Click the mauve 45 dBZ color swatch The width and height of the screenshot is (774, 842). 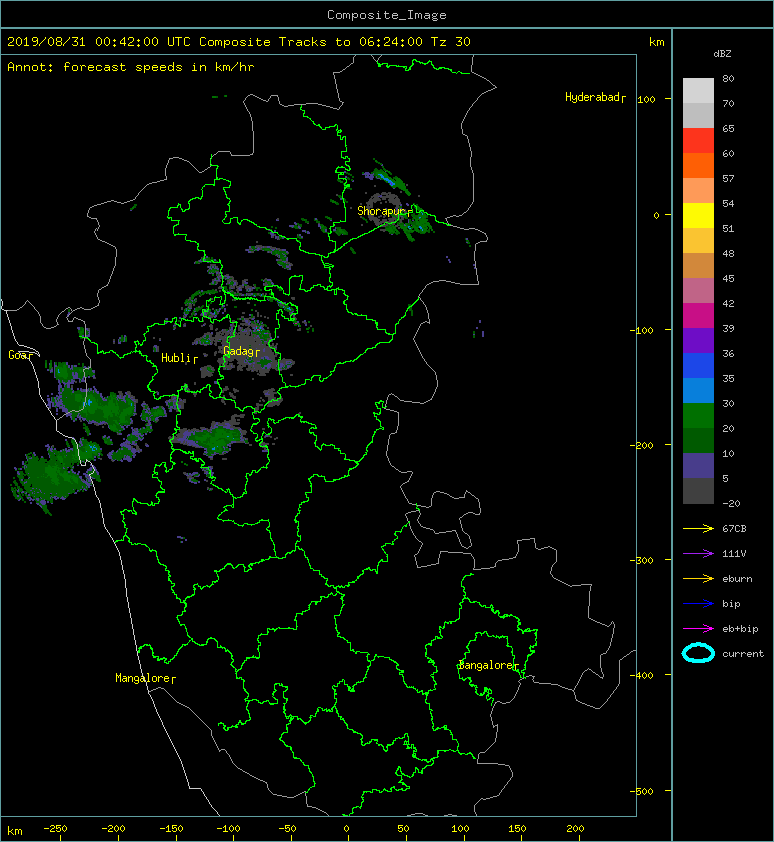click(698, 291)
